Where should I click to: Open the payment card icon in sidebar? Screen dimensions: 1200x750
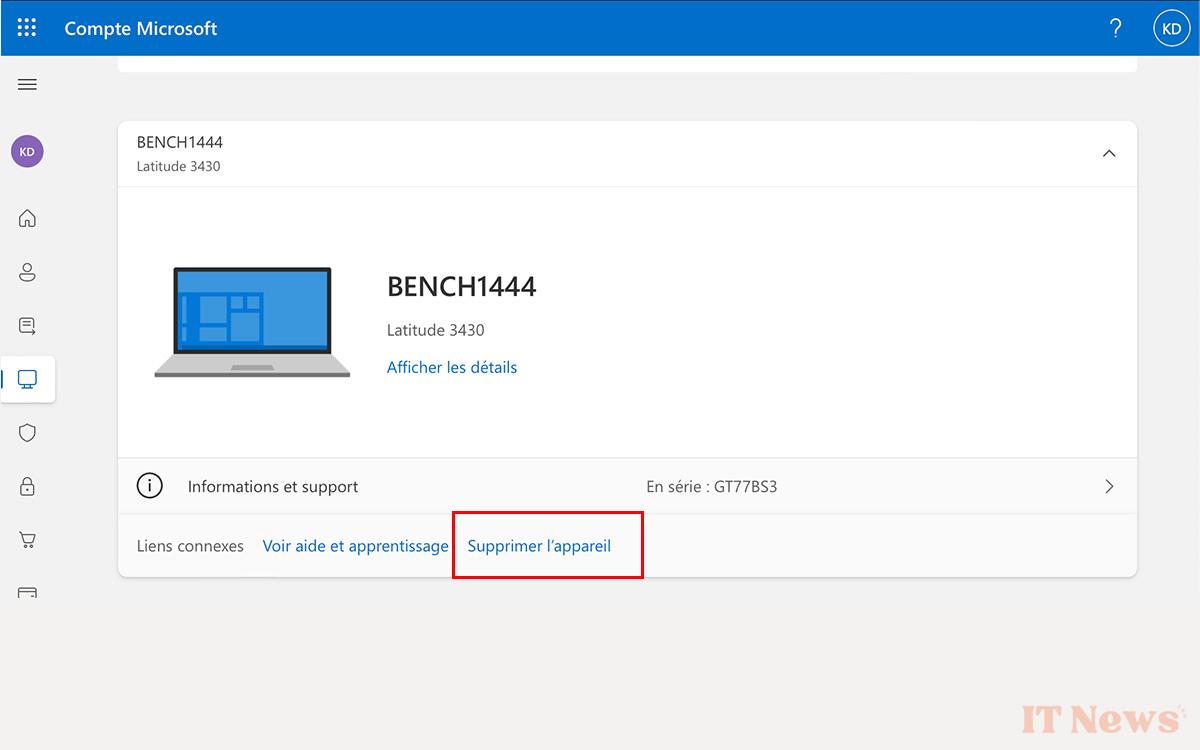point(27,592)
